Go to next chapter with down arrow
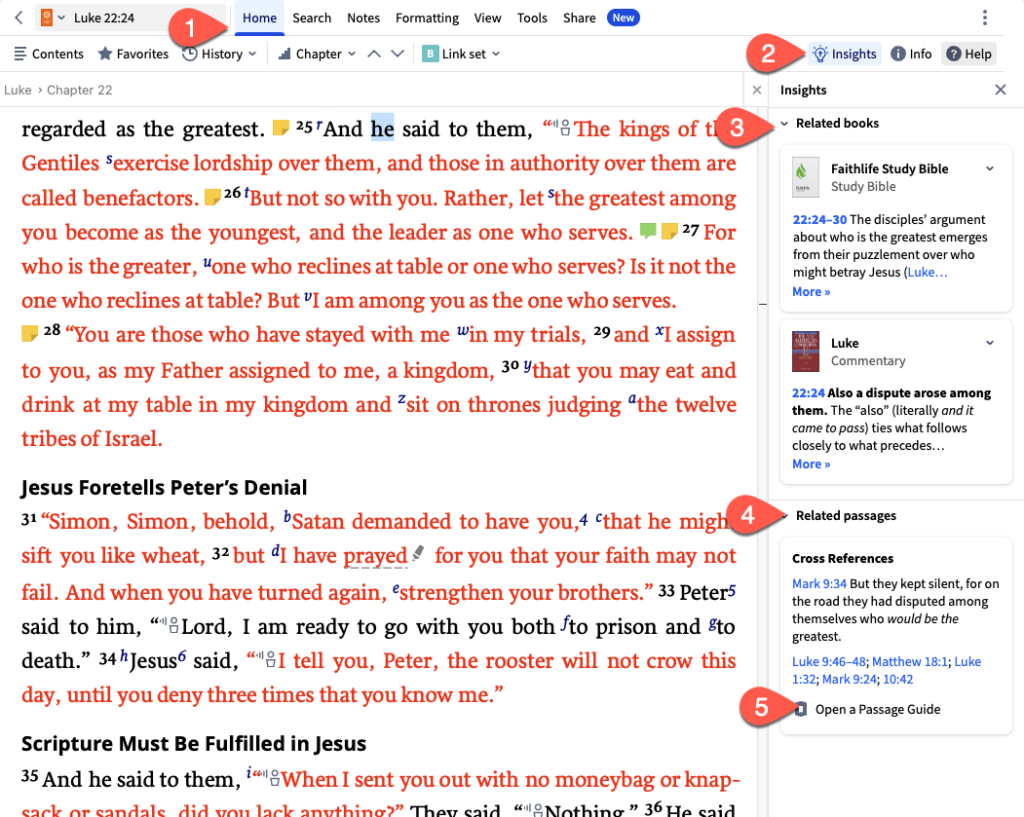Viewport: 1024px width, 817px height. 397,54
